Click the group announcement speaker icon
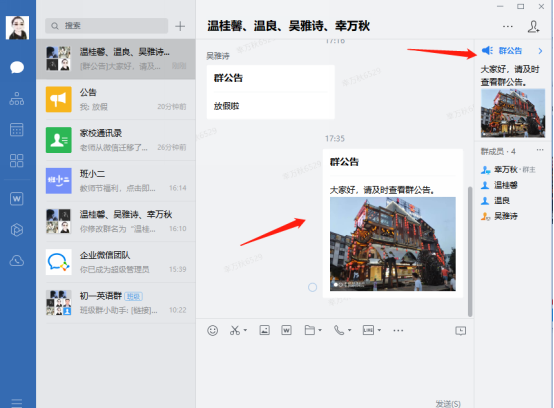 [x=488, y=51]
